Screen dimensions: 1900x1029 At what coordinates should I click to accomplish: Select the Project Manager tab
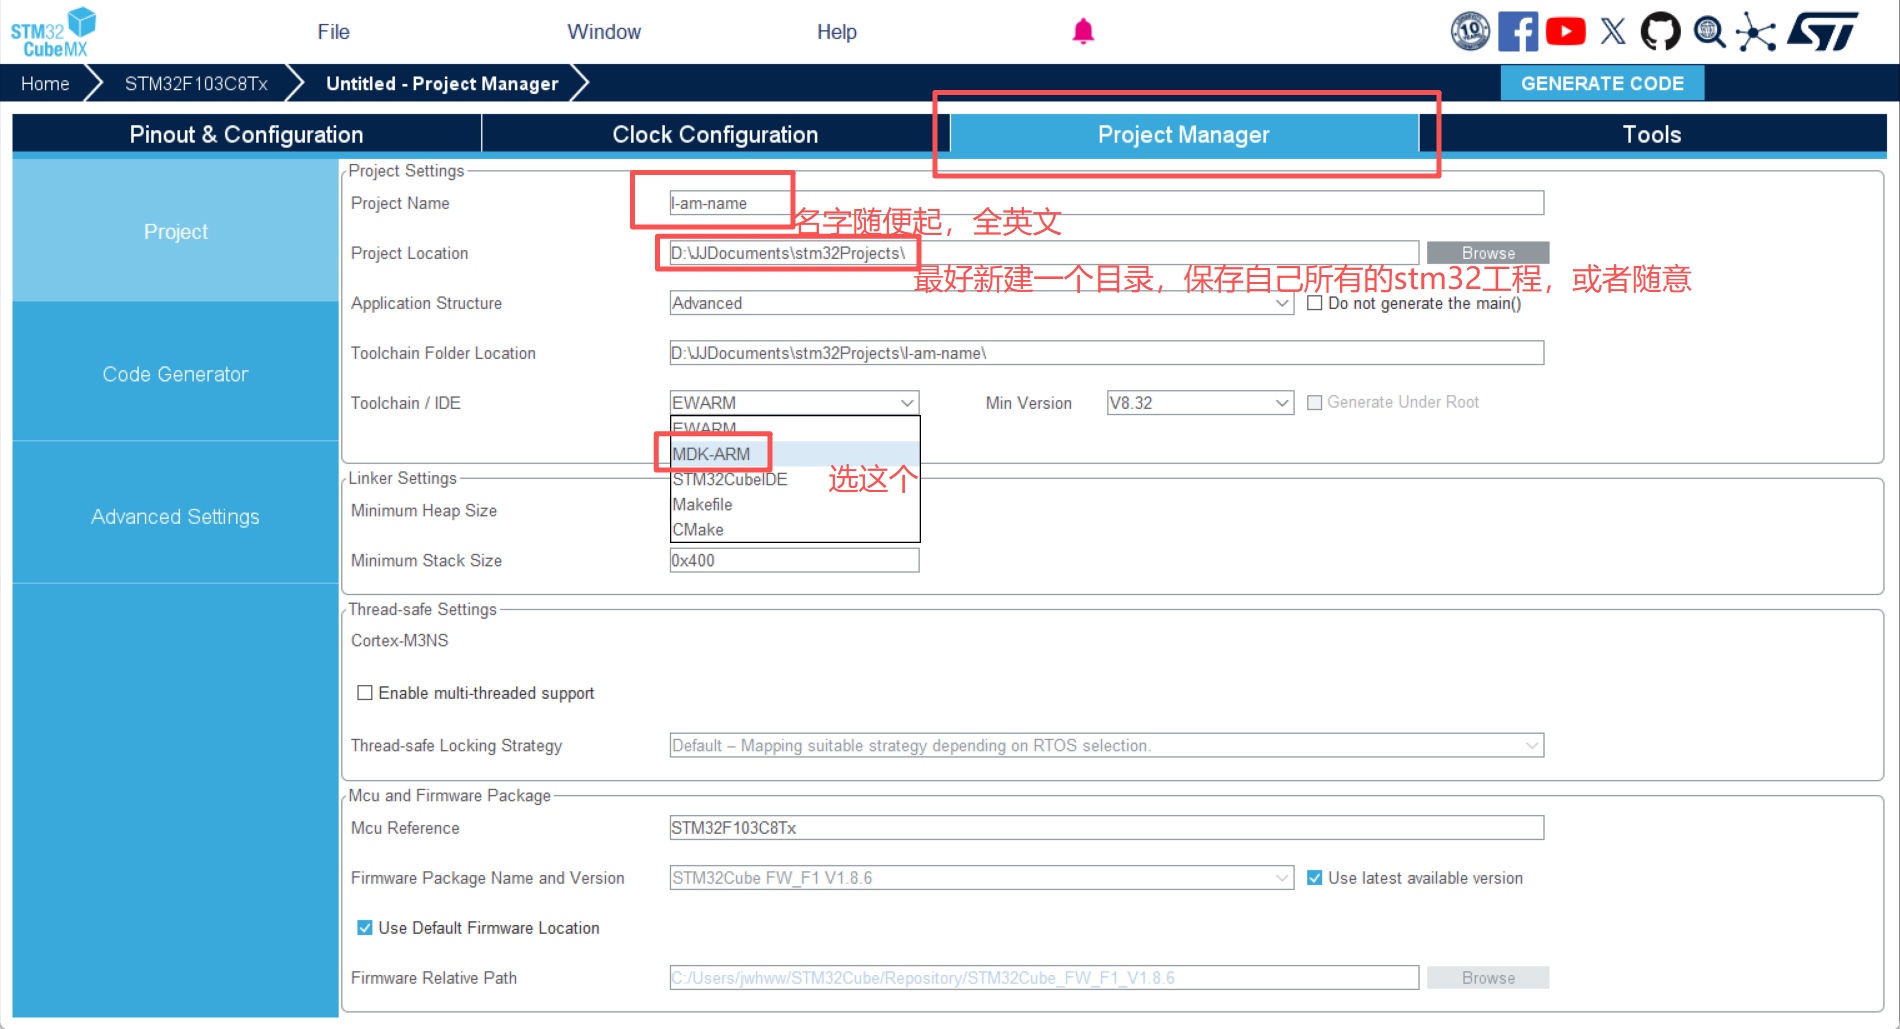click(x=1184, y=135)
